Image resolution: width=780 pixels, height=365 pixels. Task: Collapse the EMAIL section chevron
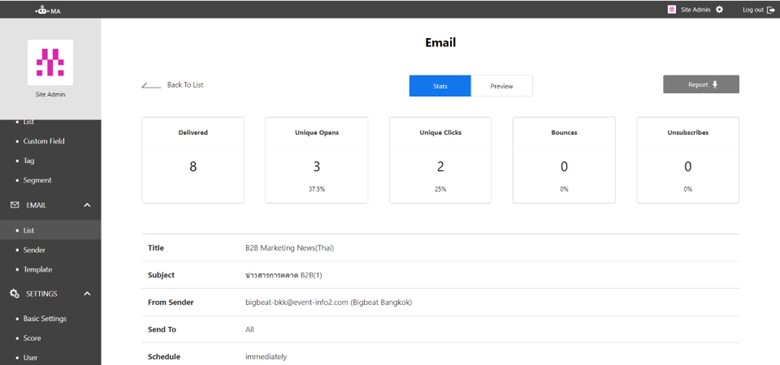click(x=87, y=205)
